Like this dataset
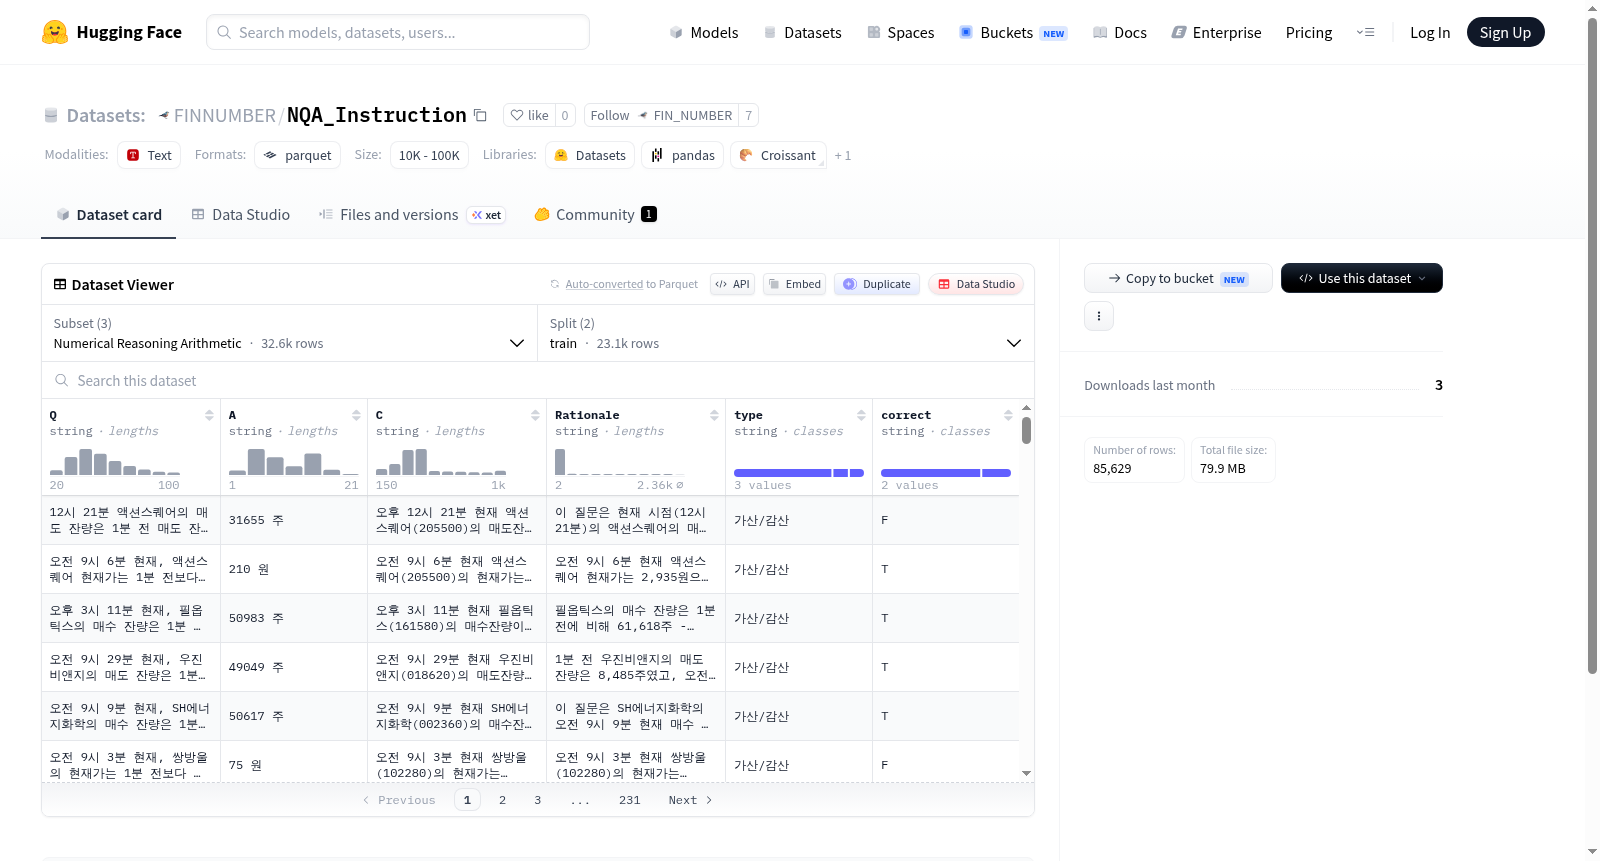Image resolution: width=1600 pixels, height=861 pixels. [529, 115]
